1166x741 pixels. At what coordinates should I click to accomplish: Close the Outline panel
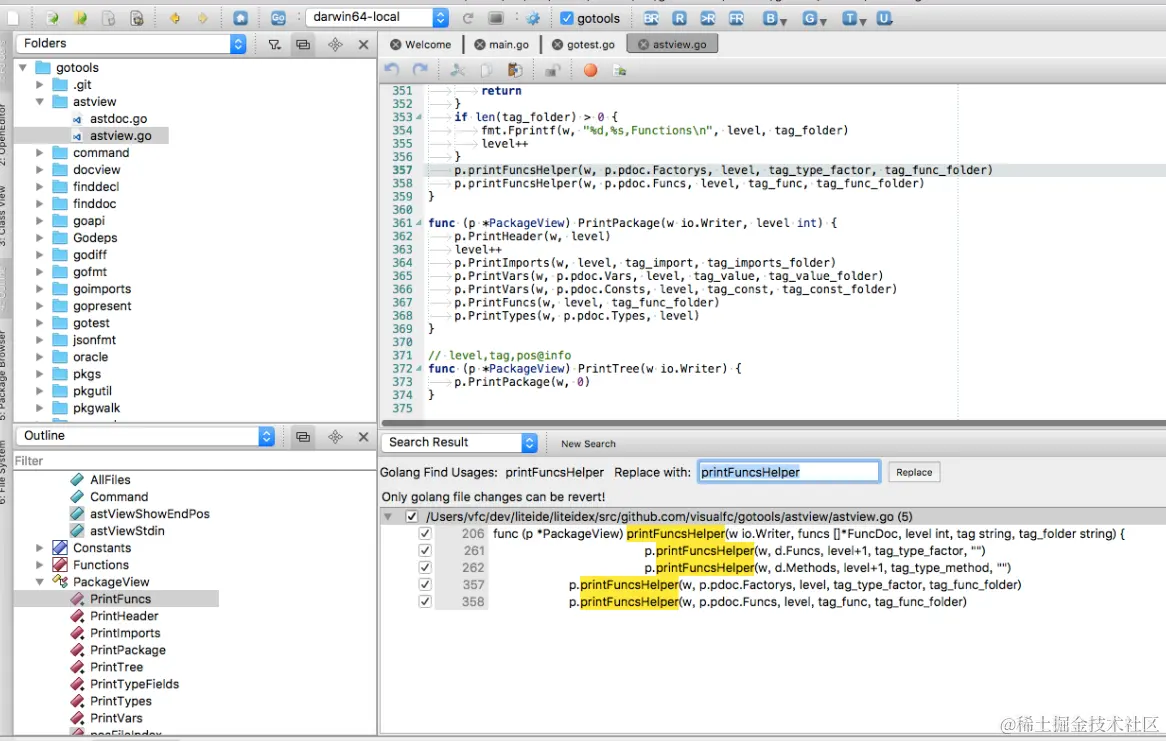(364, 437)
